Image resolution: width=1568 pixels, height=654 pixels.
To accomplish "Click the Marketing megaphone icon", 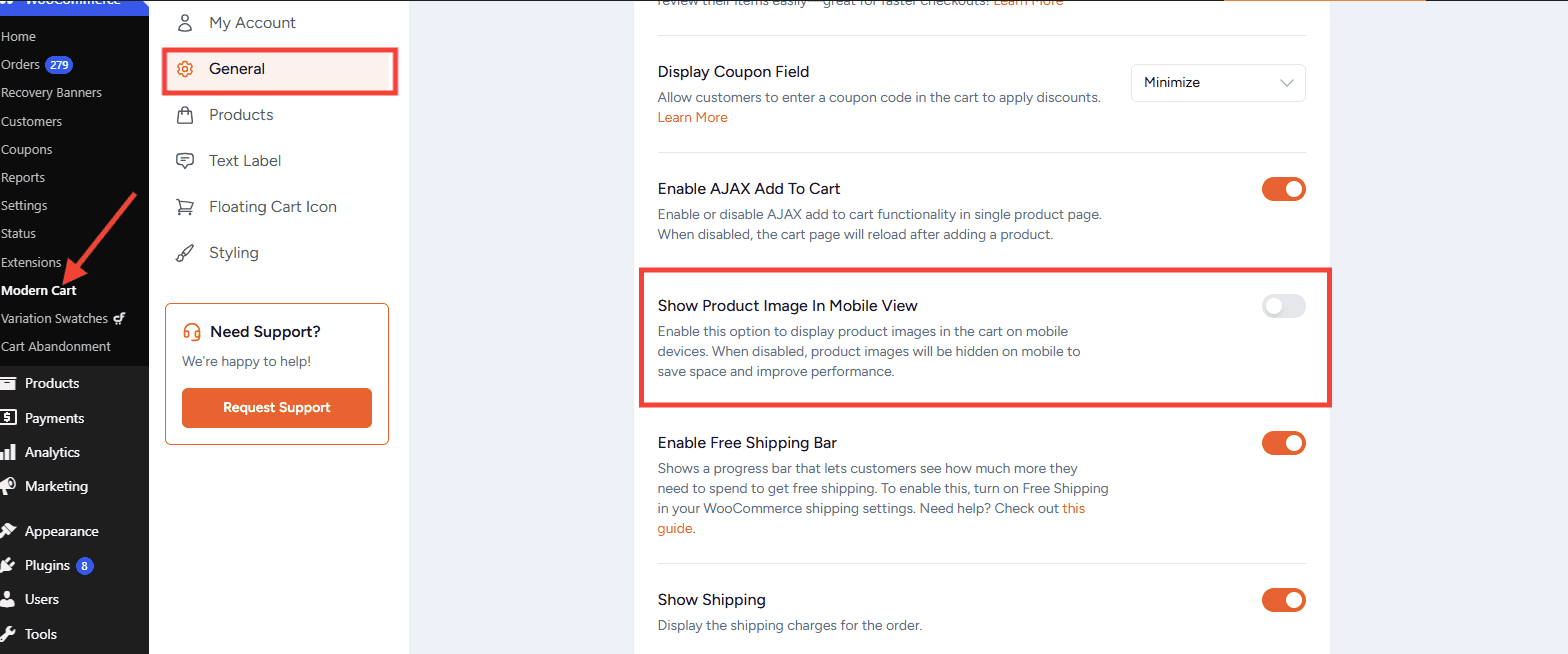I will [8, 486].
